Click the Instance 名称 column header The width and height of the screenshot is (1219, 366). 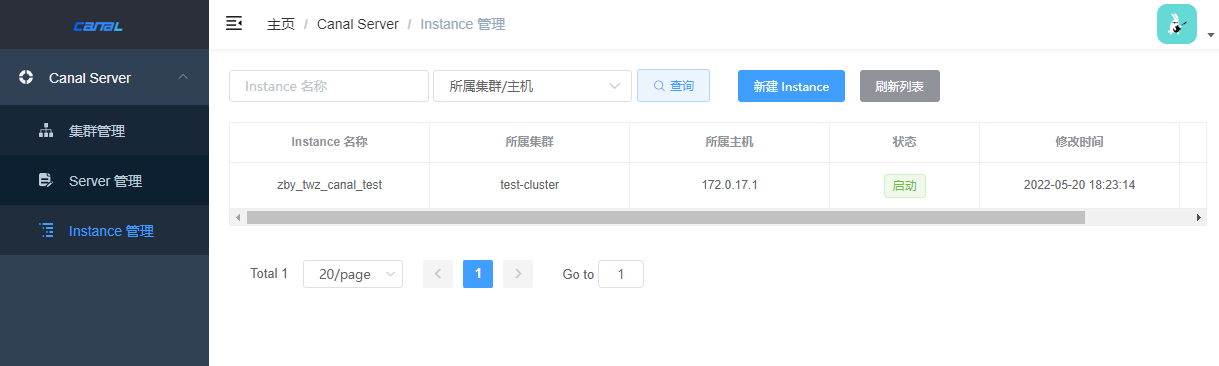pyautogui.click(x=329, y=142)
